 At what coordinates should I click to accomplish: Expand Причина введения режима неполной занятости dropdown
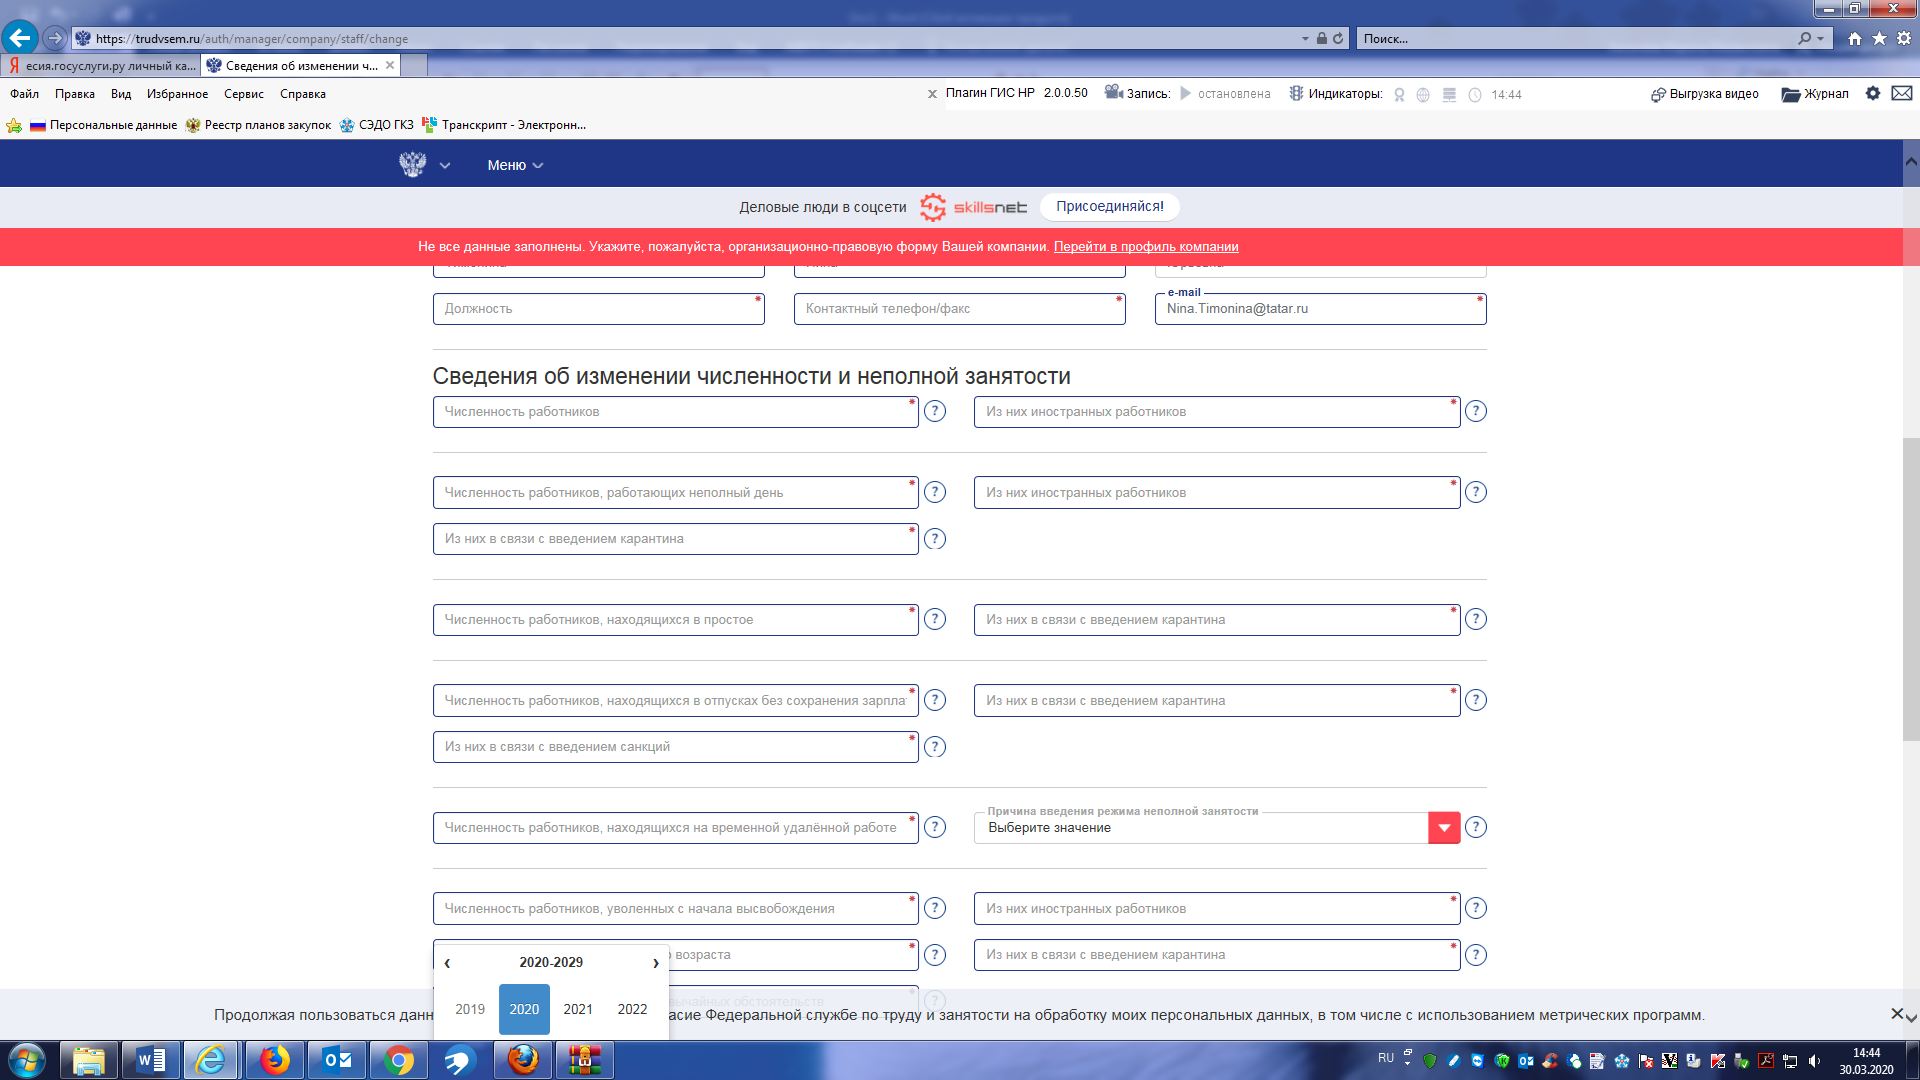pos(1443,828)
